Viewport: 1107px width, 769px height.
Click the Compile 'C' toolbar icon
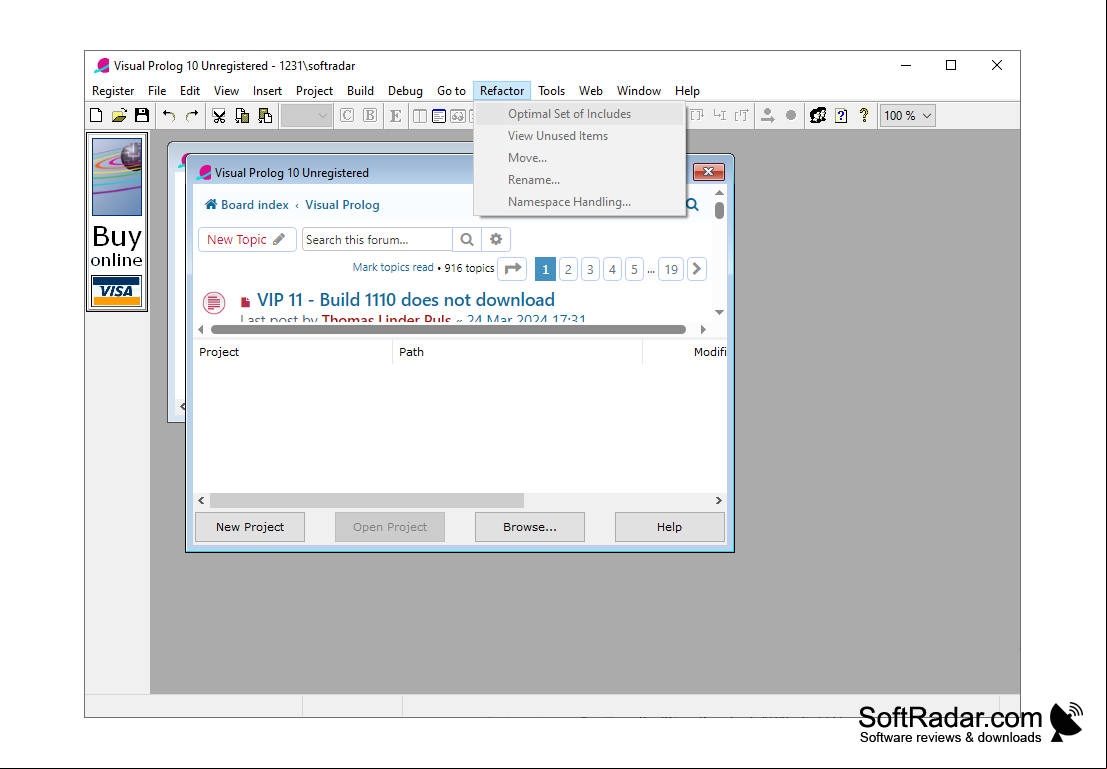pyautogui.click(x=347, y=115)
